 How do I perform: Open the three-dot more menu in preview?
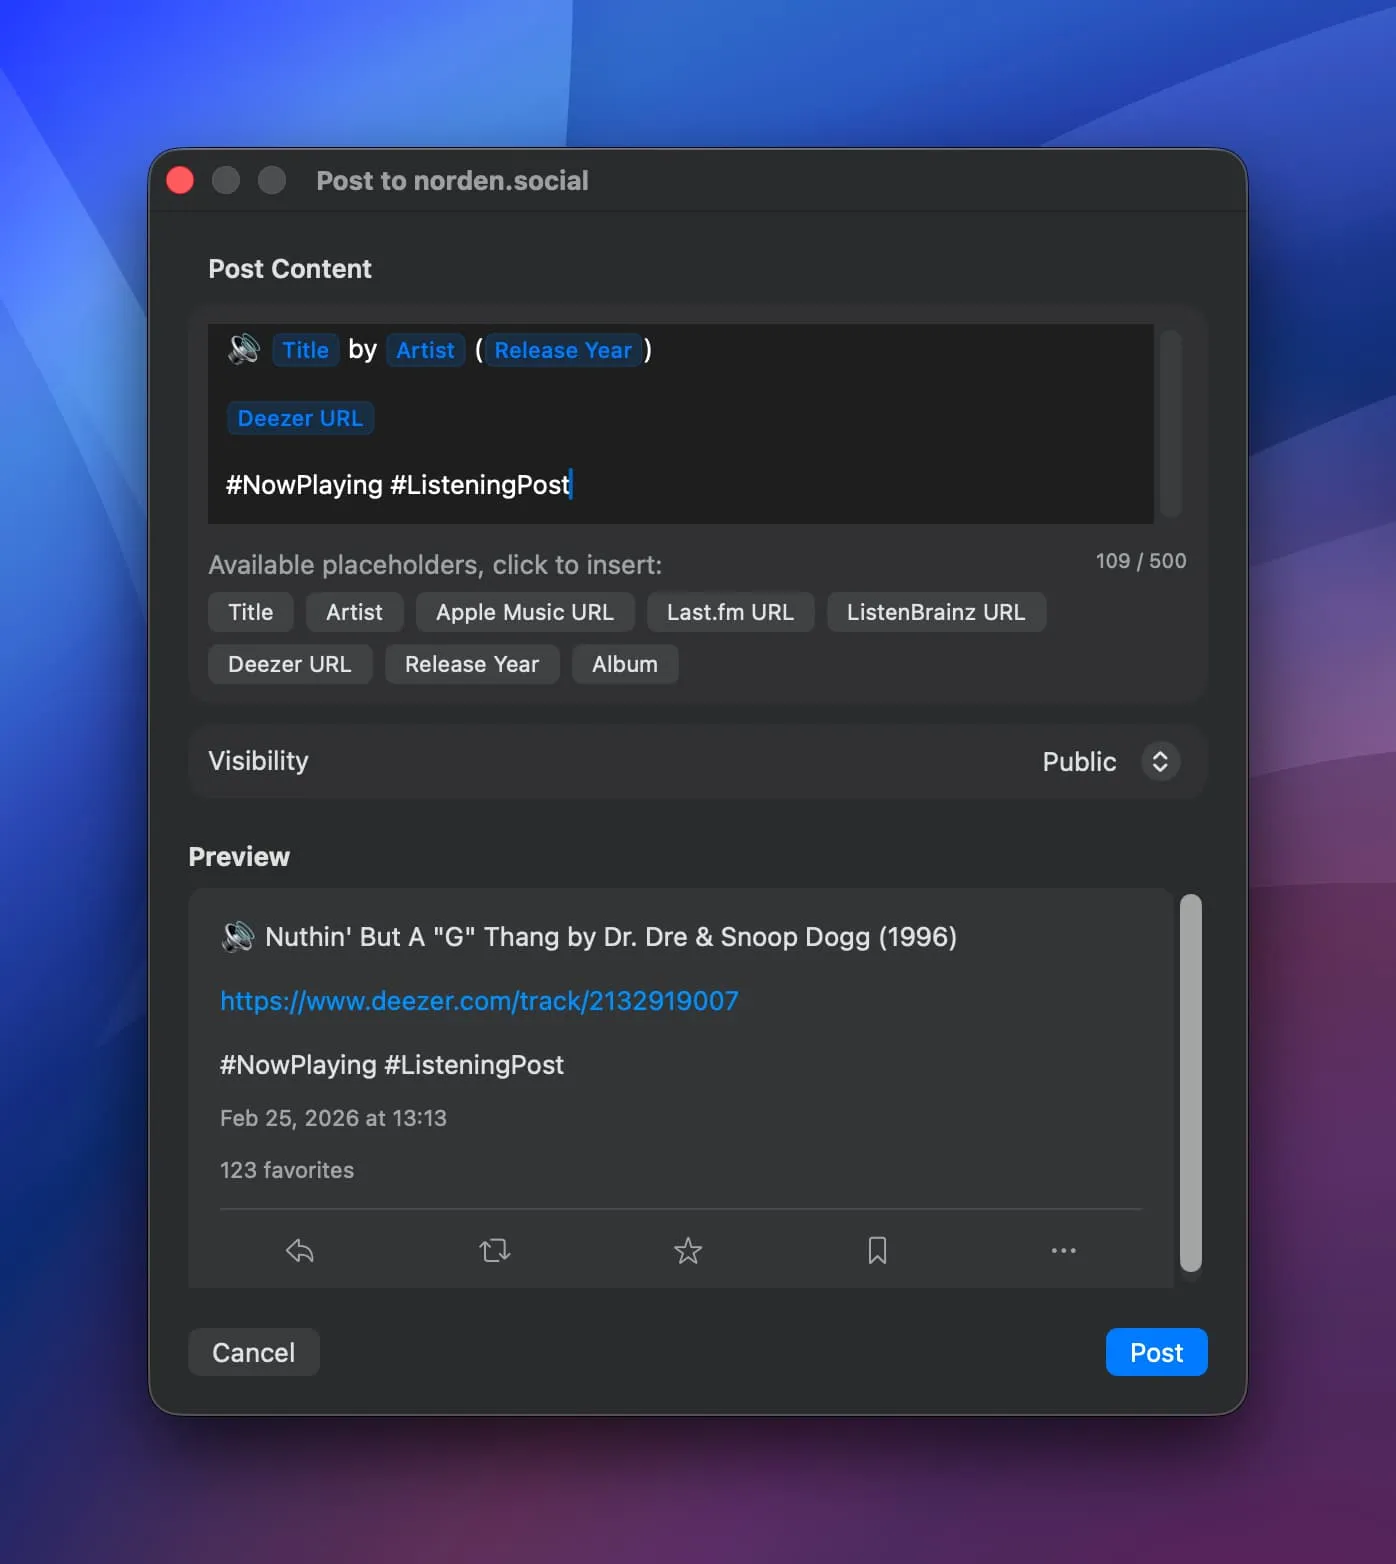[1064, 1250]
